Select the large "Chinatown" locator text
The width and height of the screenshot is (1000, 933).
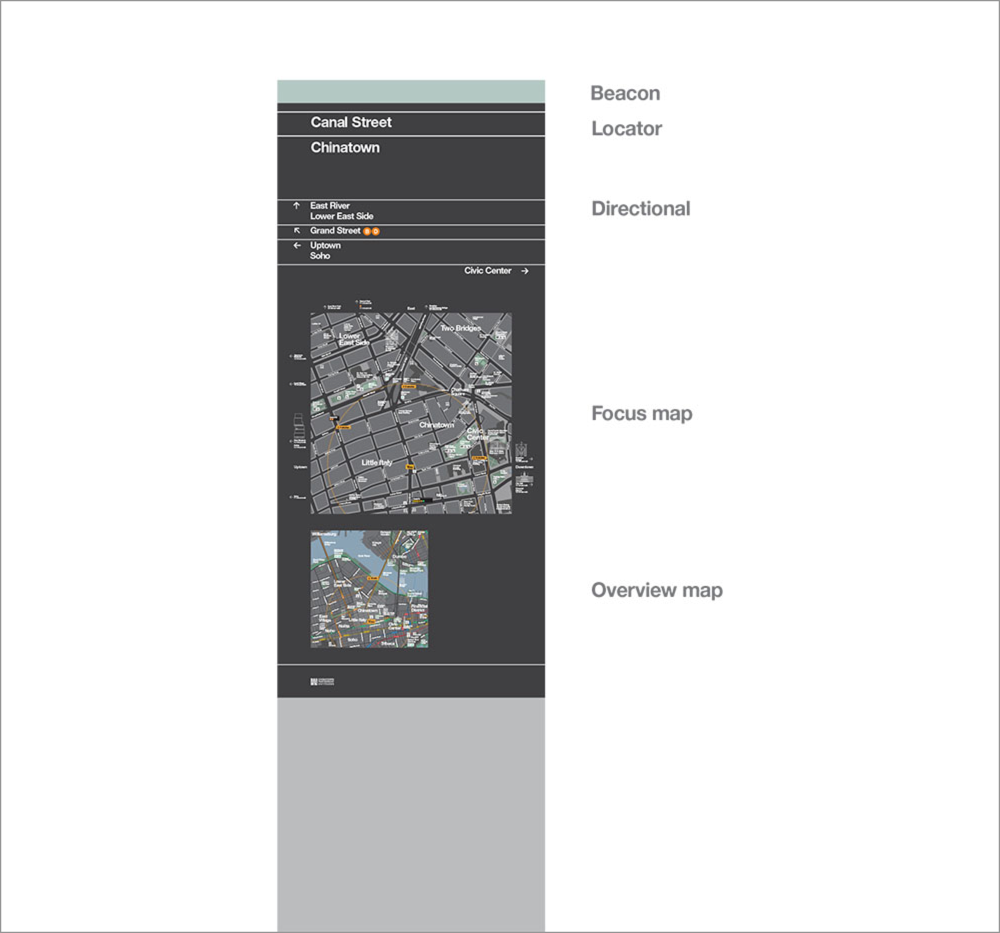click(x=345, y=147)
